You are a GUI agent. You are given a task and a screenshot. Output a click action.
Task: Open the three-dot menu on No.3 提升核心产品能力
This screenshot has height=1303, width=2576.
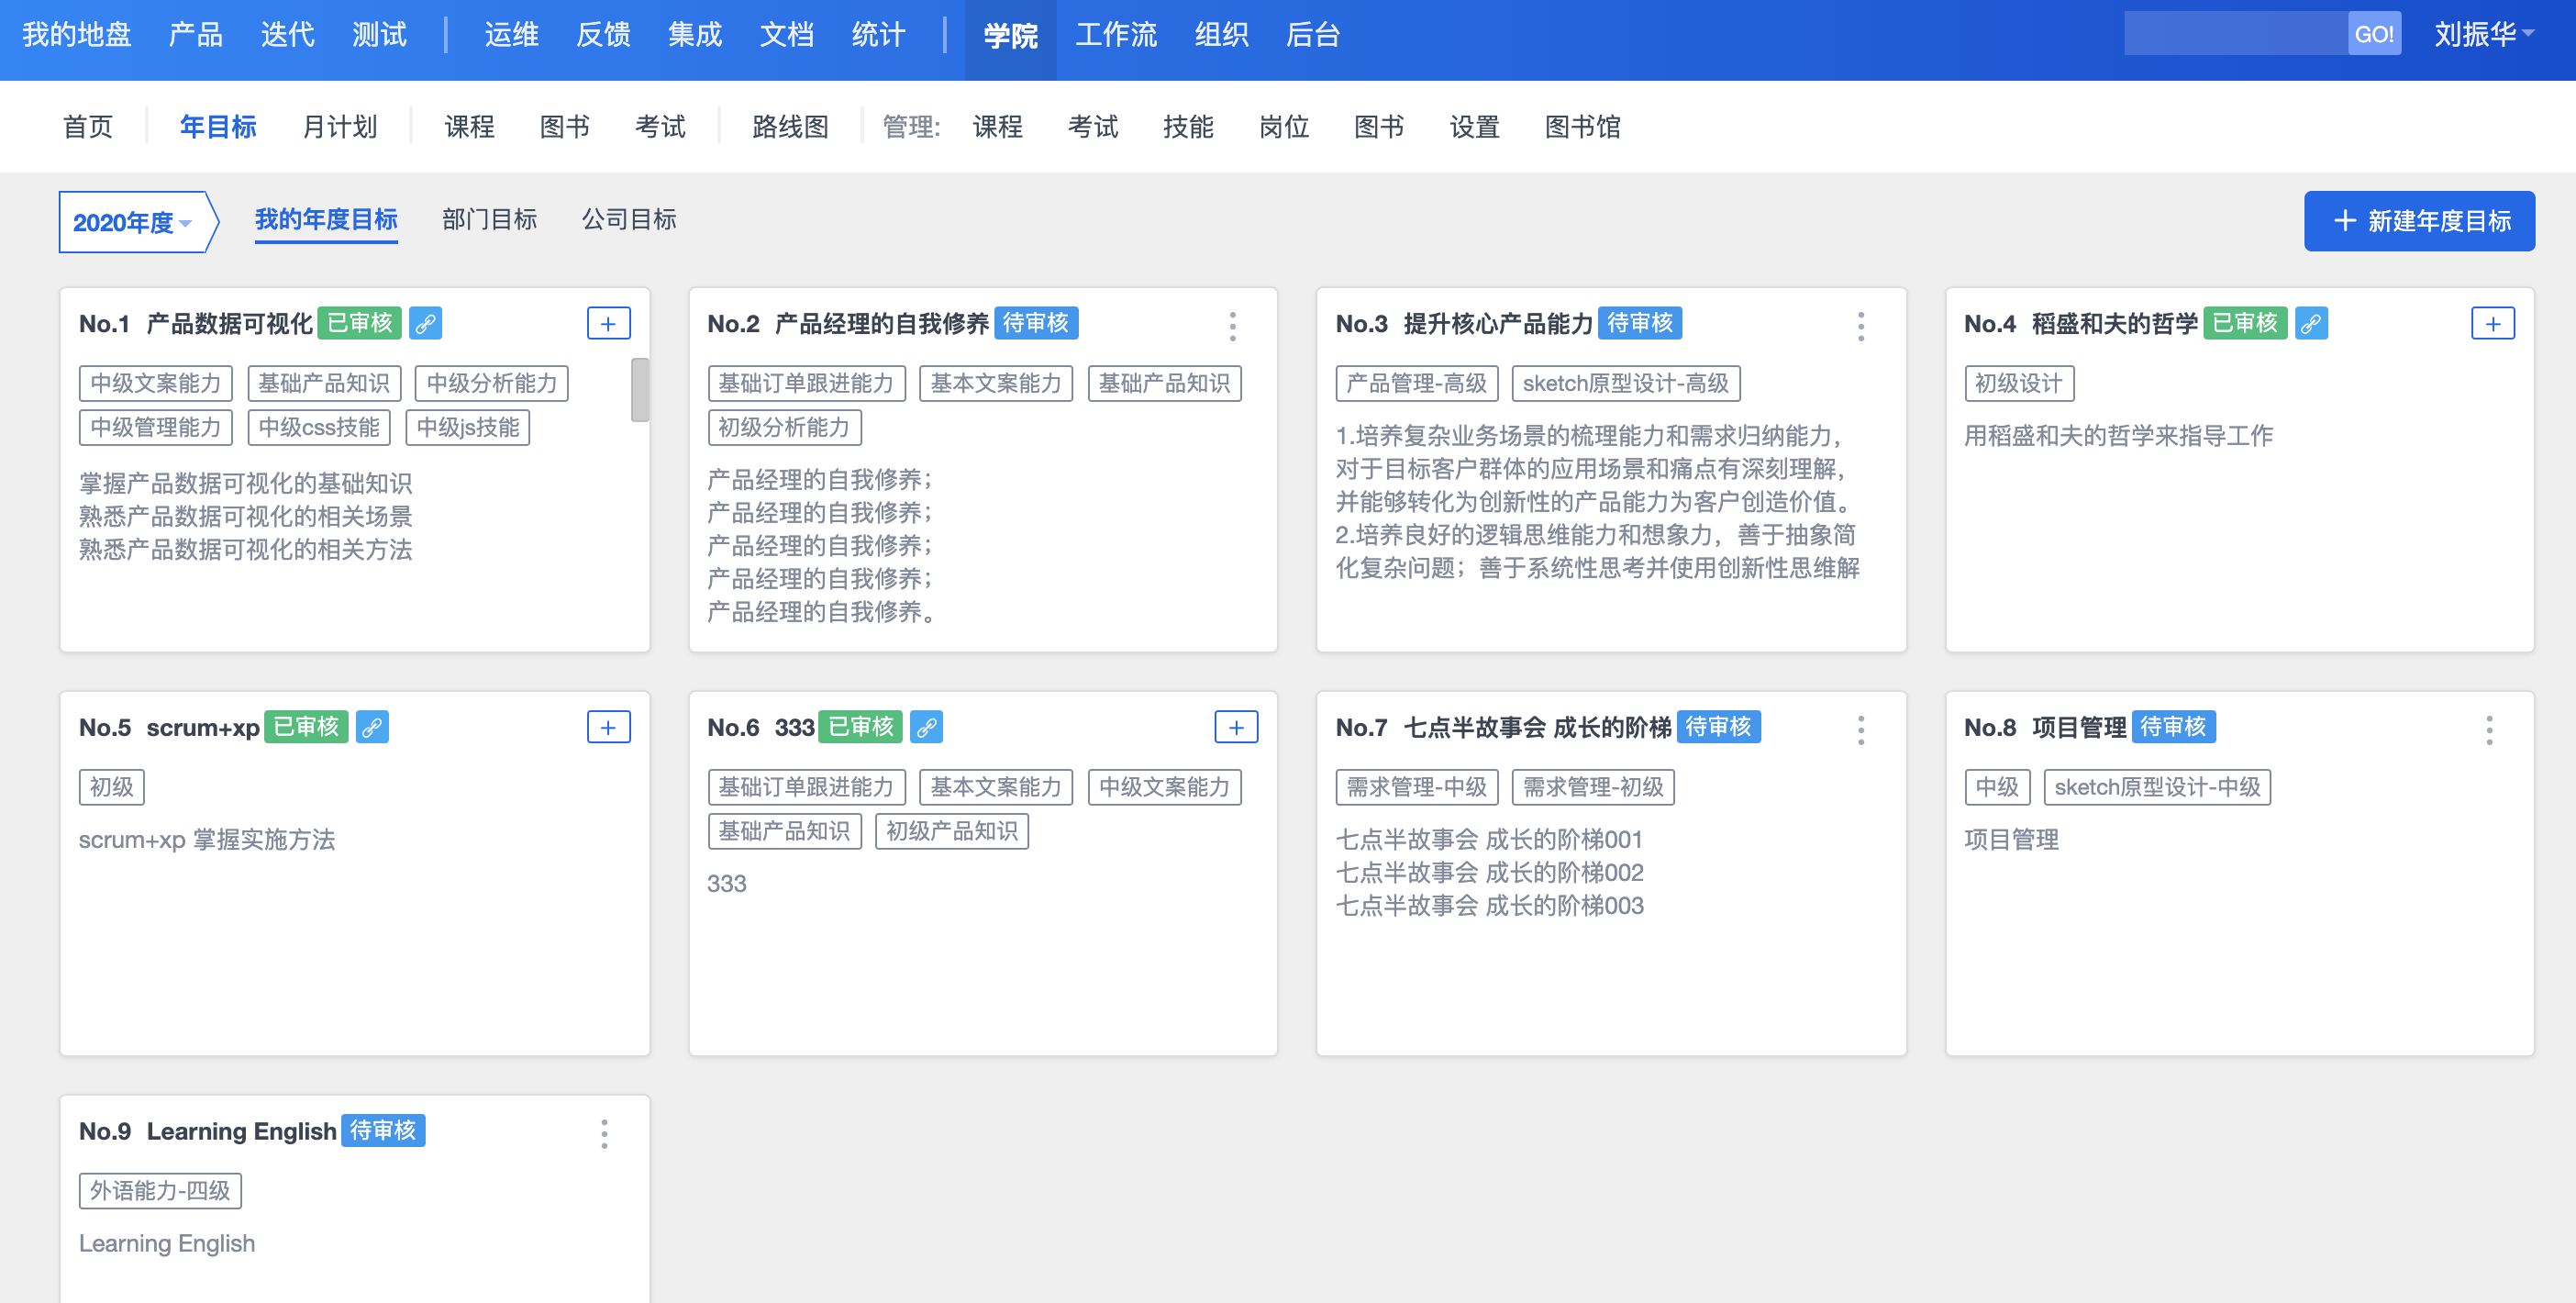coord(1860,326)
